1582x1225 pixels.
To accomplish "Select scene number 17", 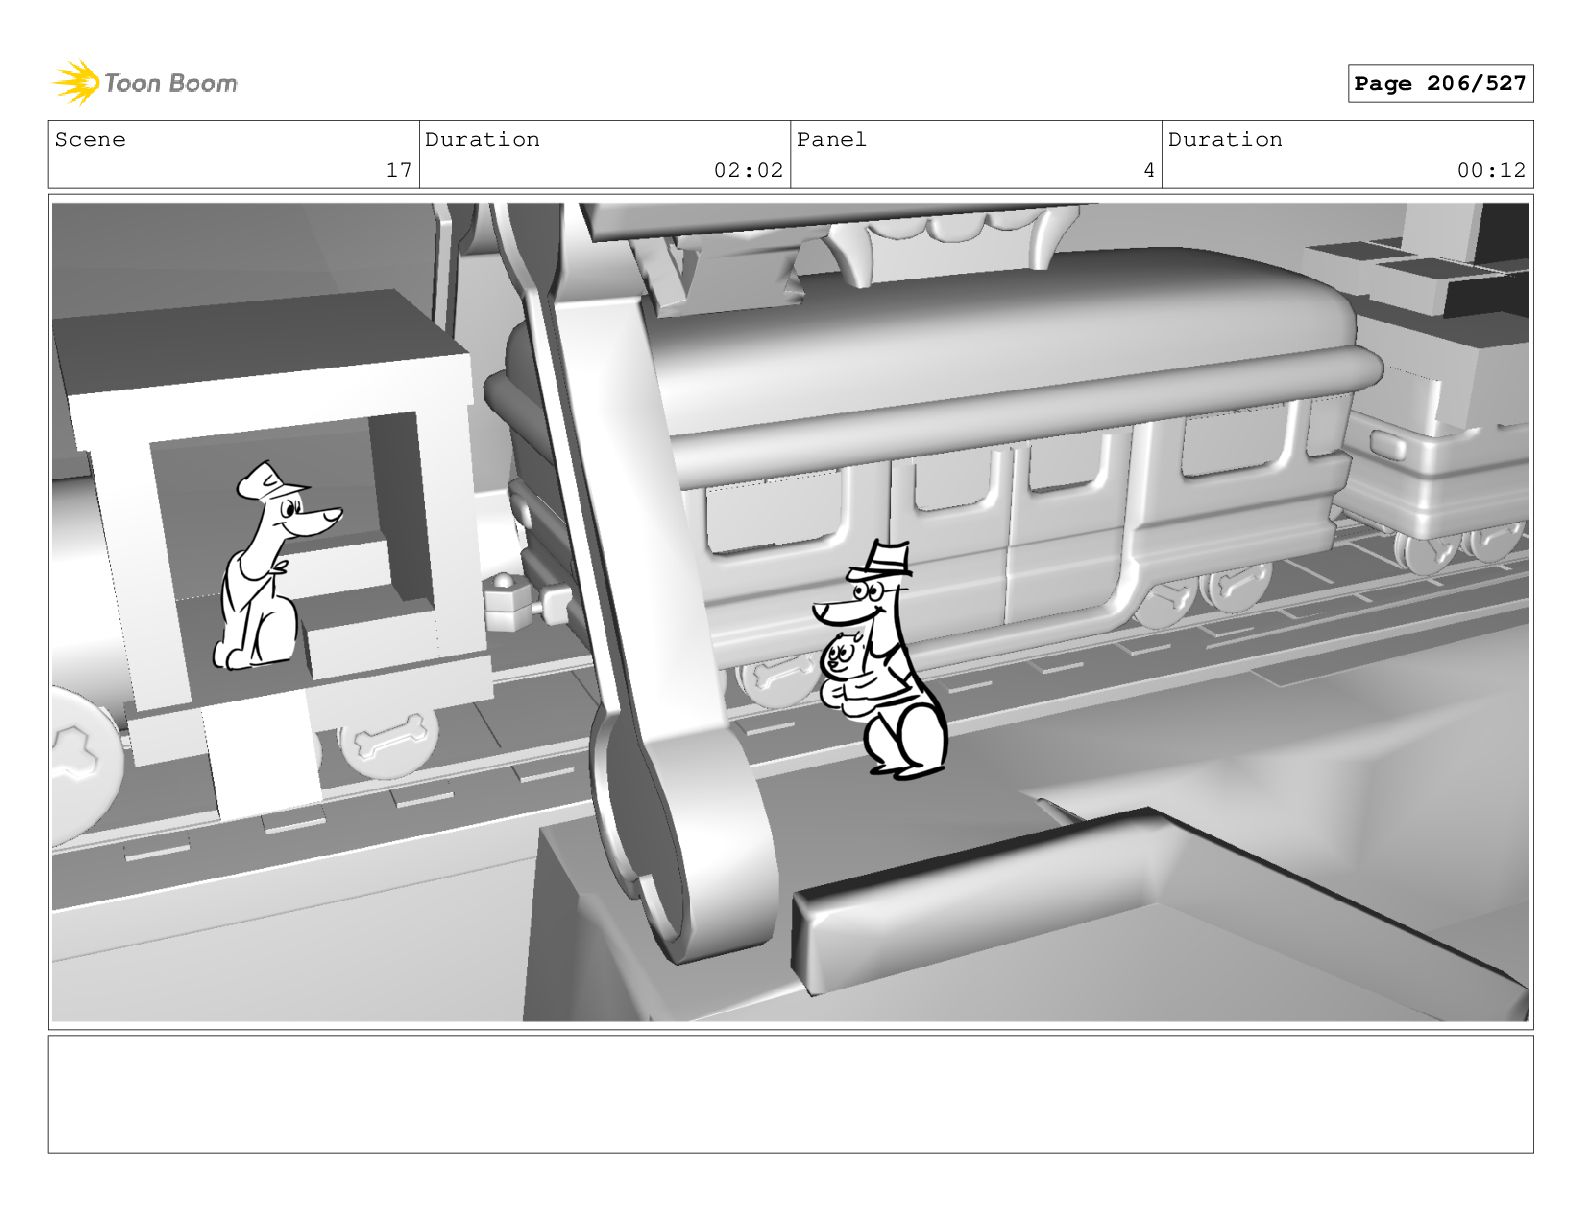I will 399,170.
